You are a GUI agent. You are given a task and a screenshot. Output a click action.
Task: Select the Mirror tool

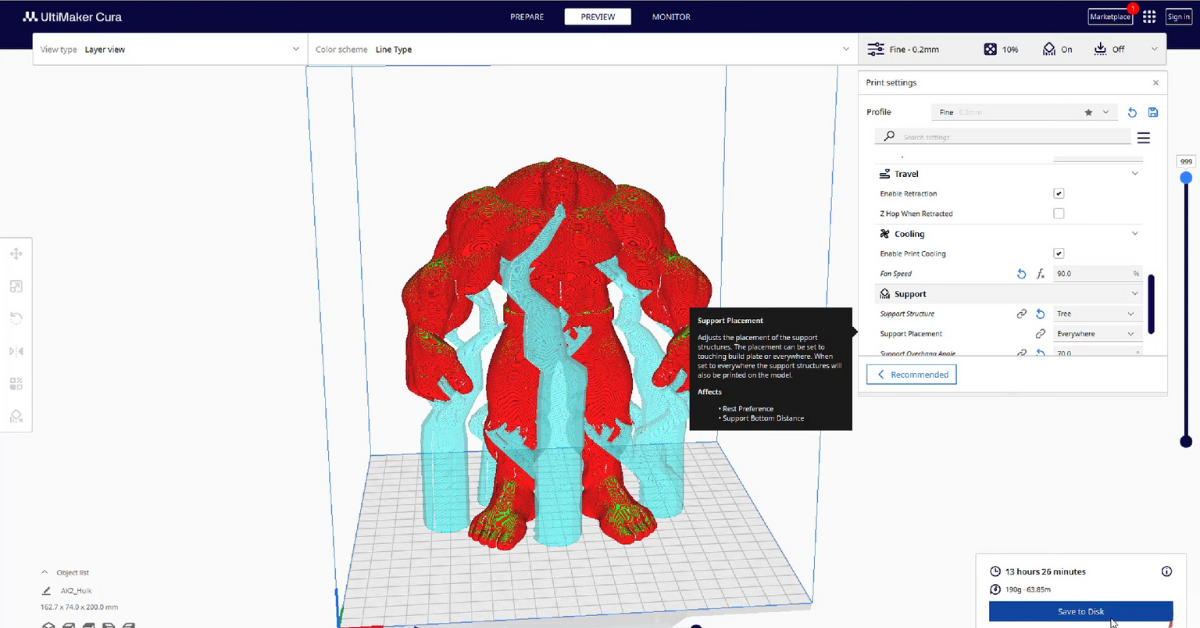click(x=16, y=351)
